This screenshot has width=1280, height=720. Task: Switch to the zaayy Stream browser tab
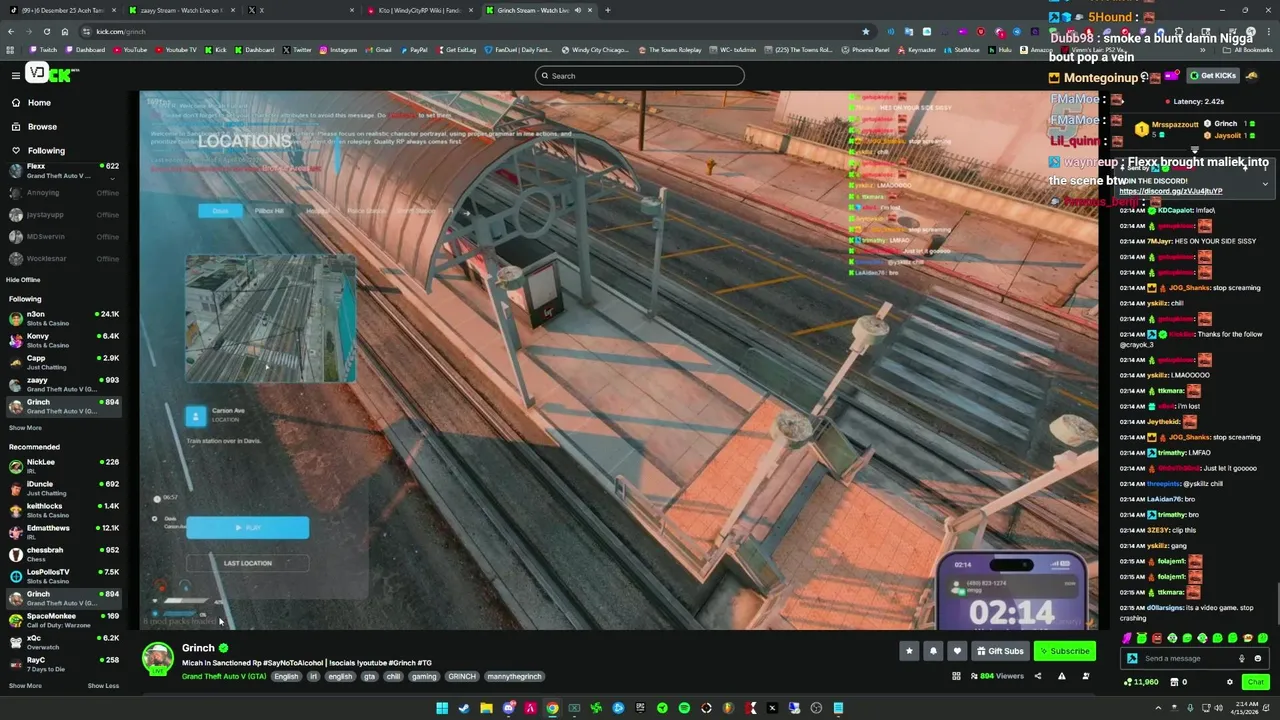(x=180, y=10)
